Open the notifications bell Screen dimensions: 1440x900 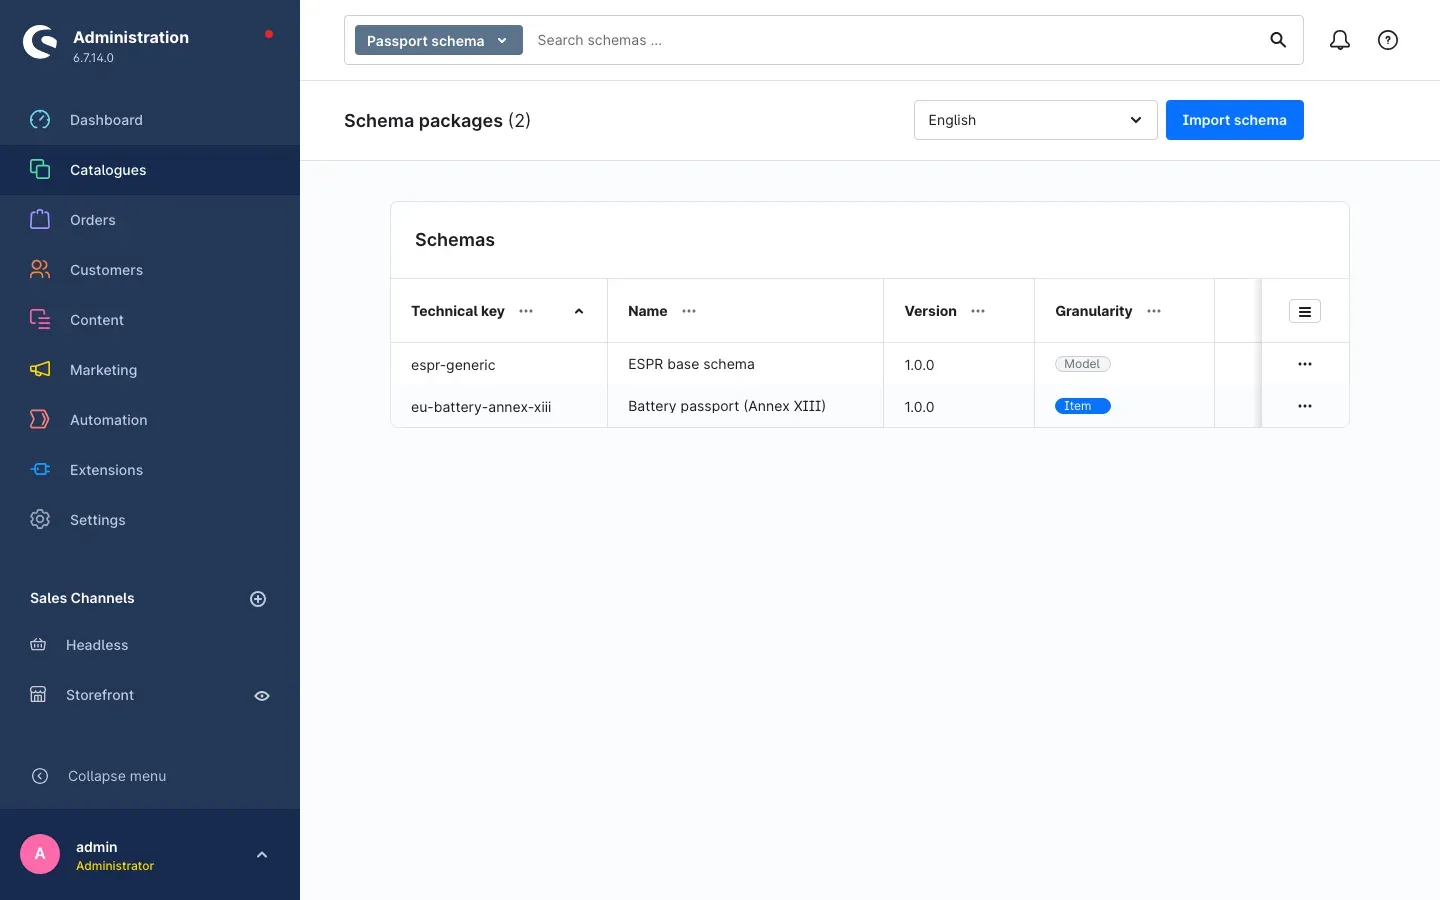pos(1340,40)
